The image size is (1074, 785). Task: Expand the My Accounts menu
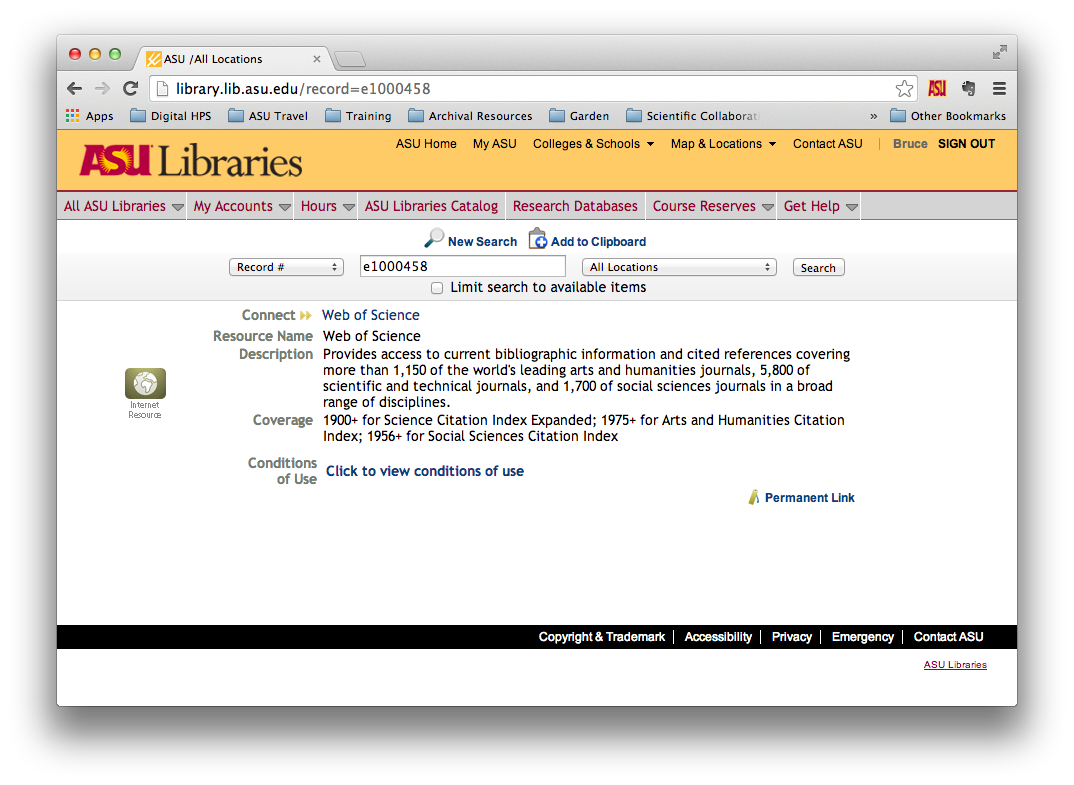(x=242, y=206)
